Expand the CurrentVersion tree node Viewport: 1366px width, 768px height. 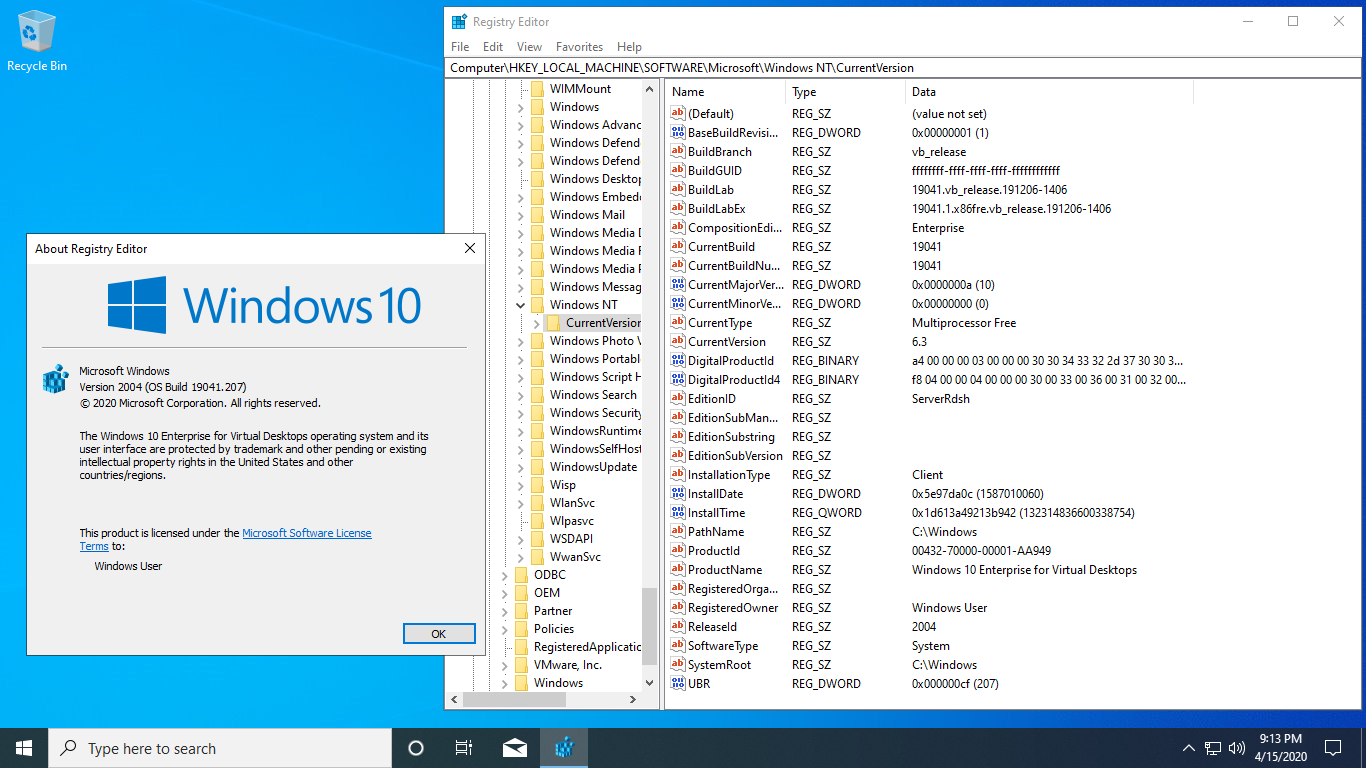(x=536, y=323)
